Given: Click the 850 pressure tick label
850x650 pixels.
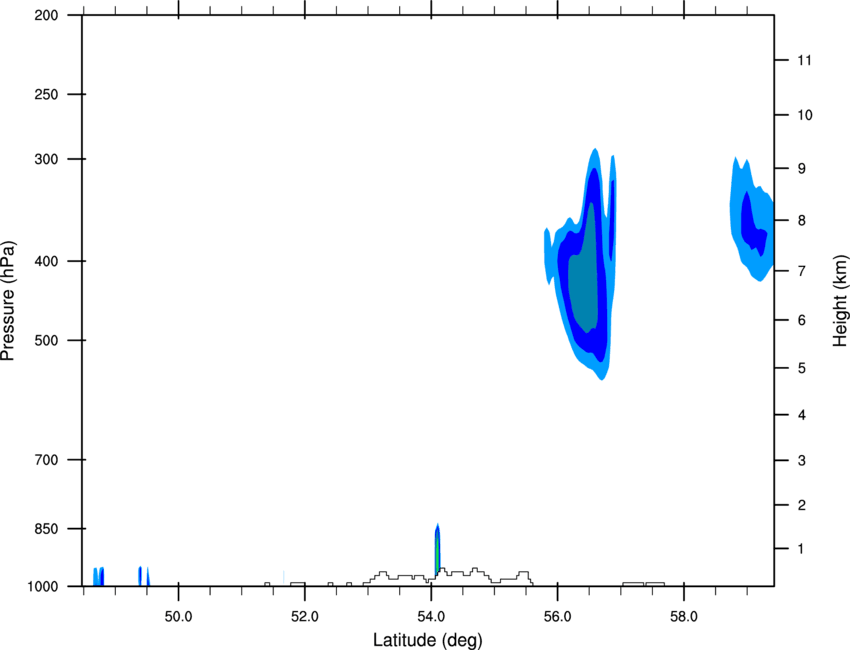Looking at the screenshot, I should point(46,529).
